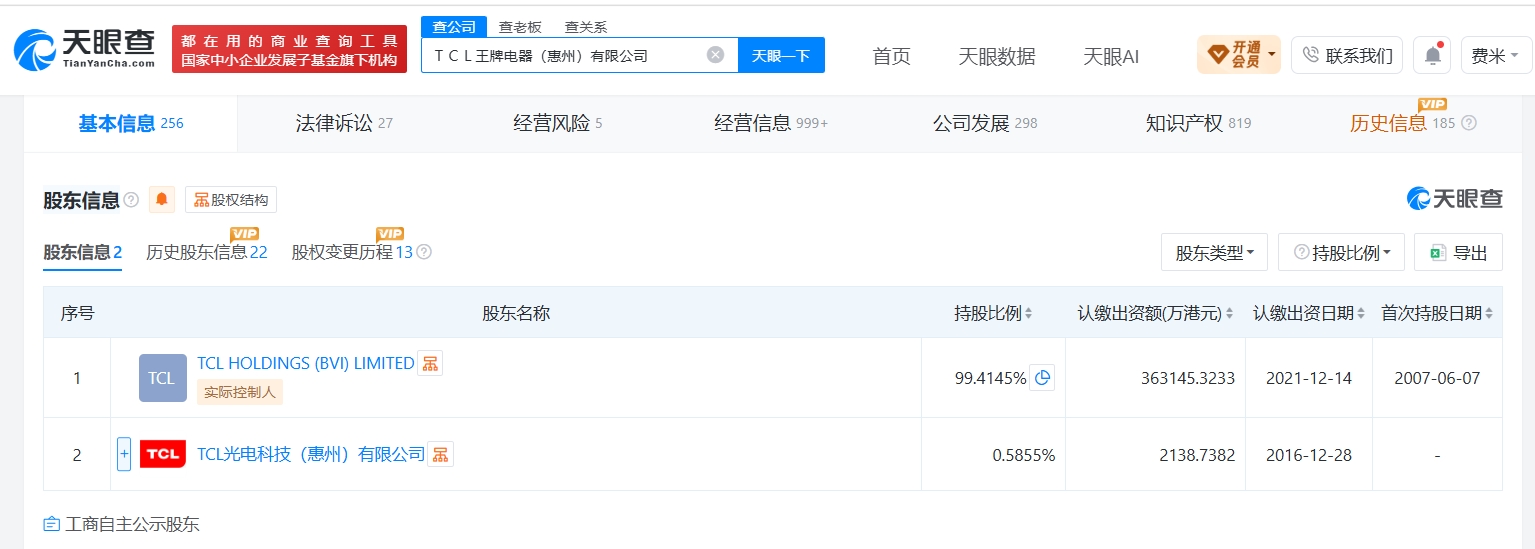Screen dimensions: 1535x549
Task: Show pie chart for 99.4145% holding
Action: [x=1042, y=378]
